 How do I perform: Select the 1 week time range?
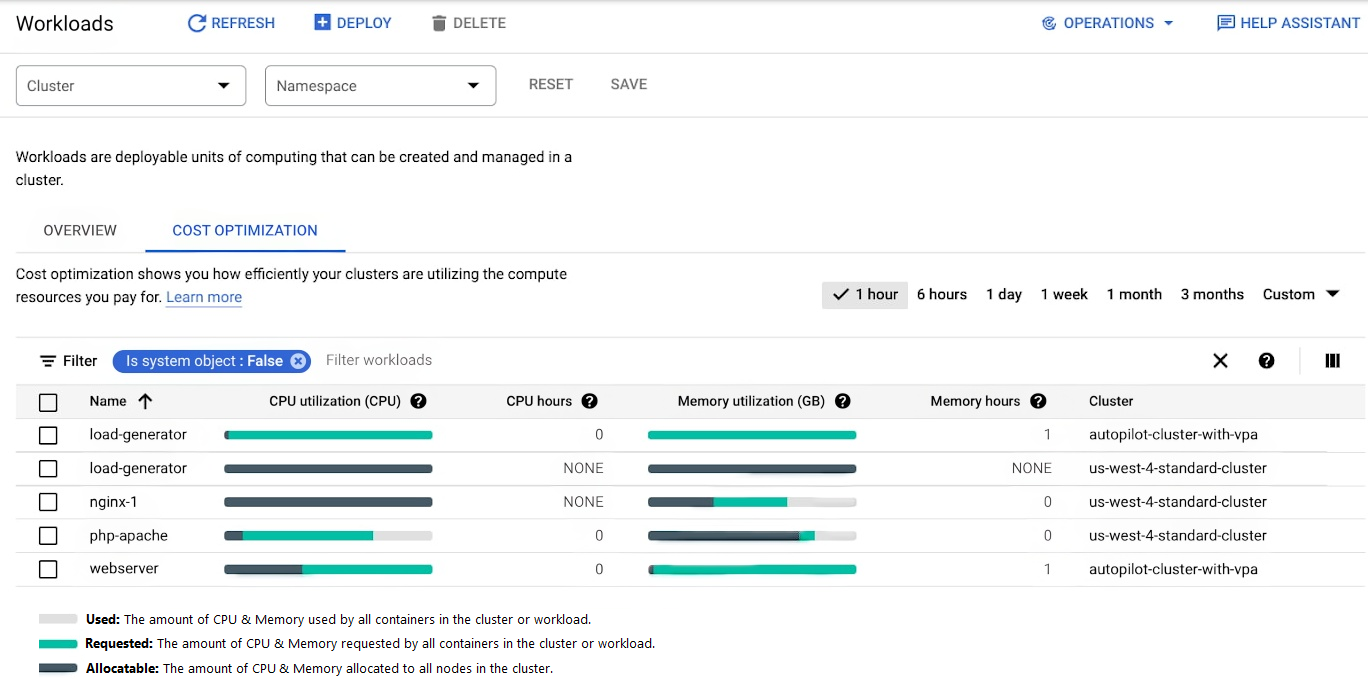1064,294
